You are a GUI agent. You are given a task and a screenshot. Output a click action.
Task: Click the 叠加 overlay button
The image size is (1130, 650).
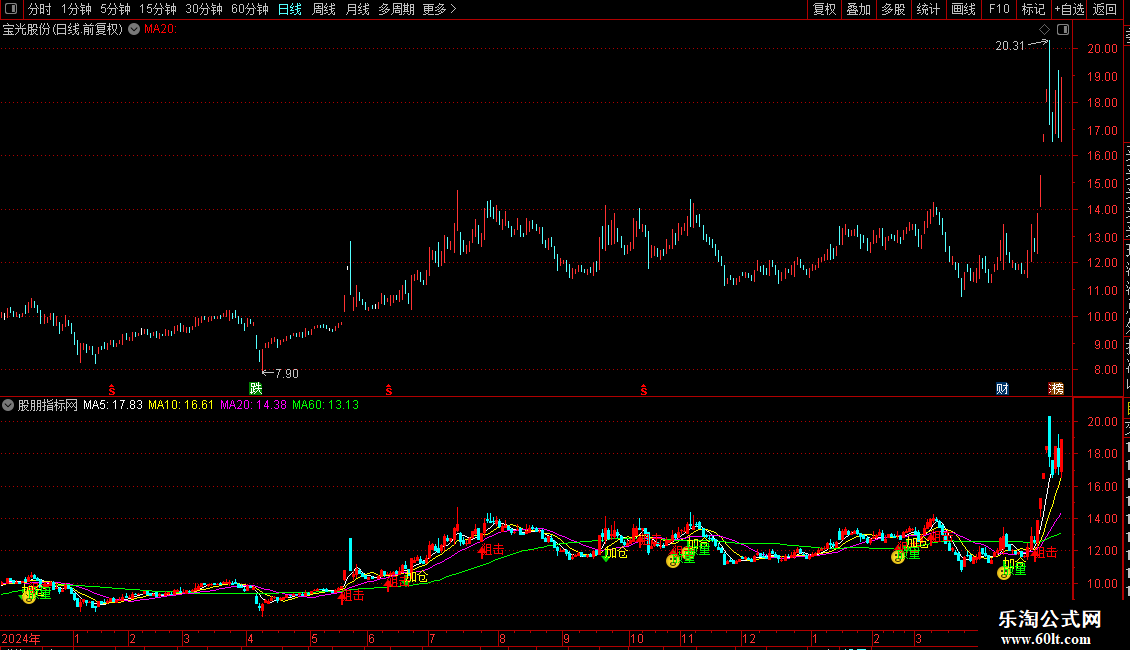click(858, 9)
